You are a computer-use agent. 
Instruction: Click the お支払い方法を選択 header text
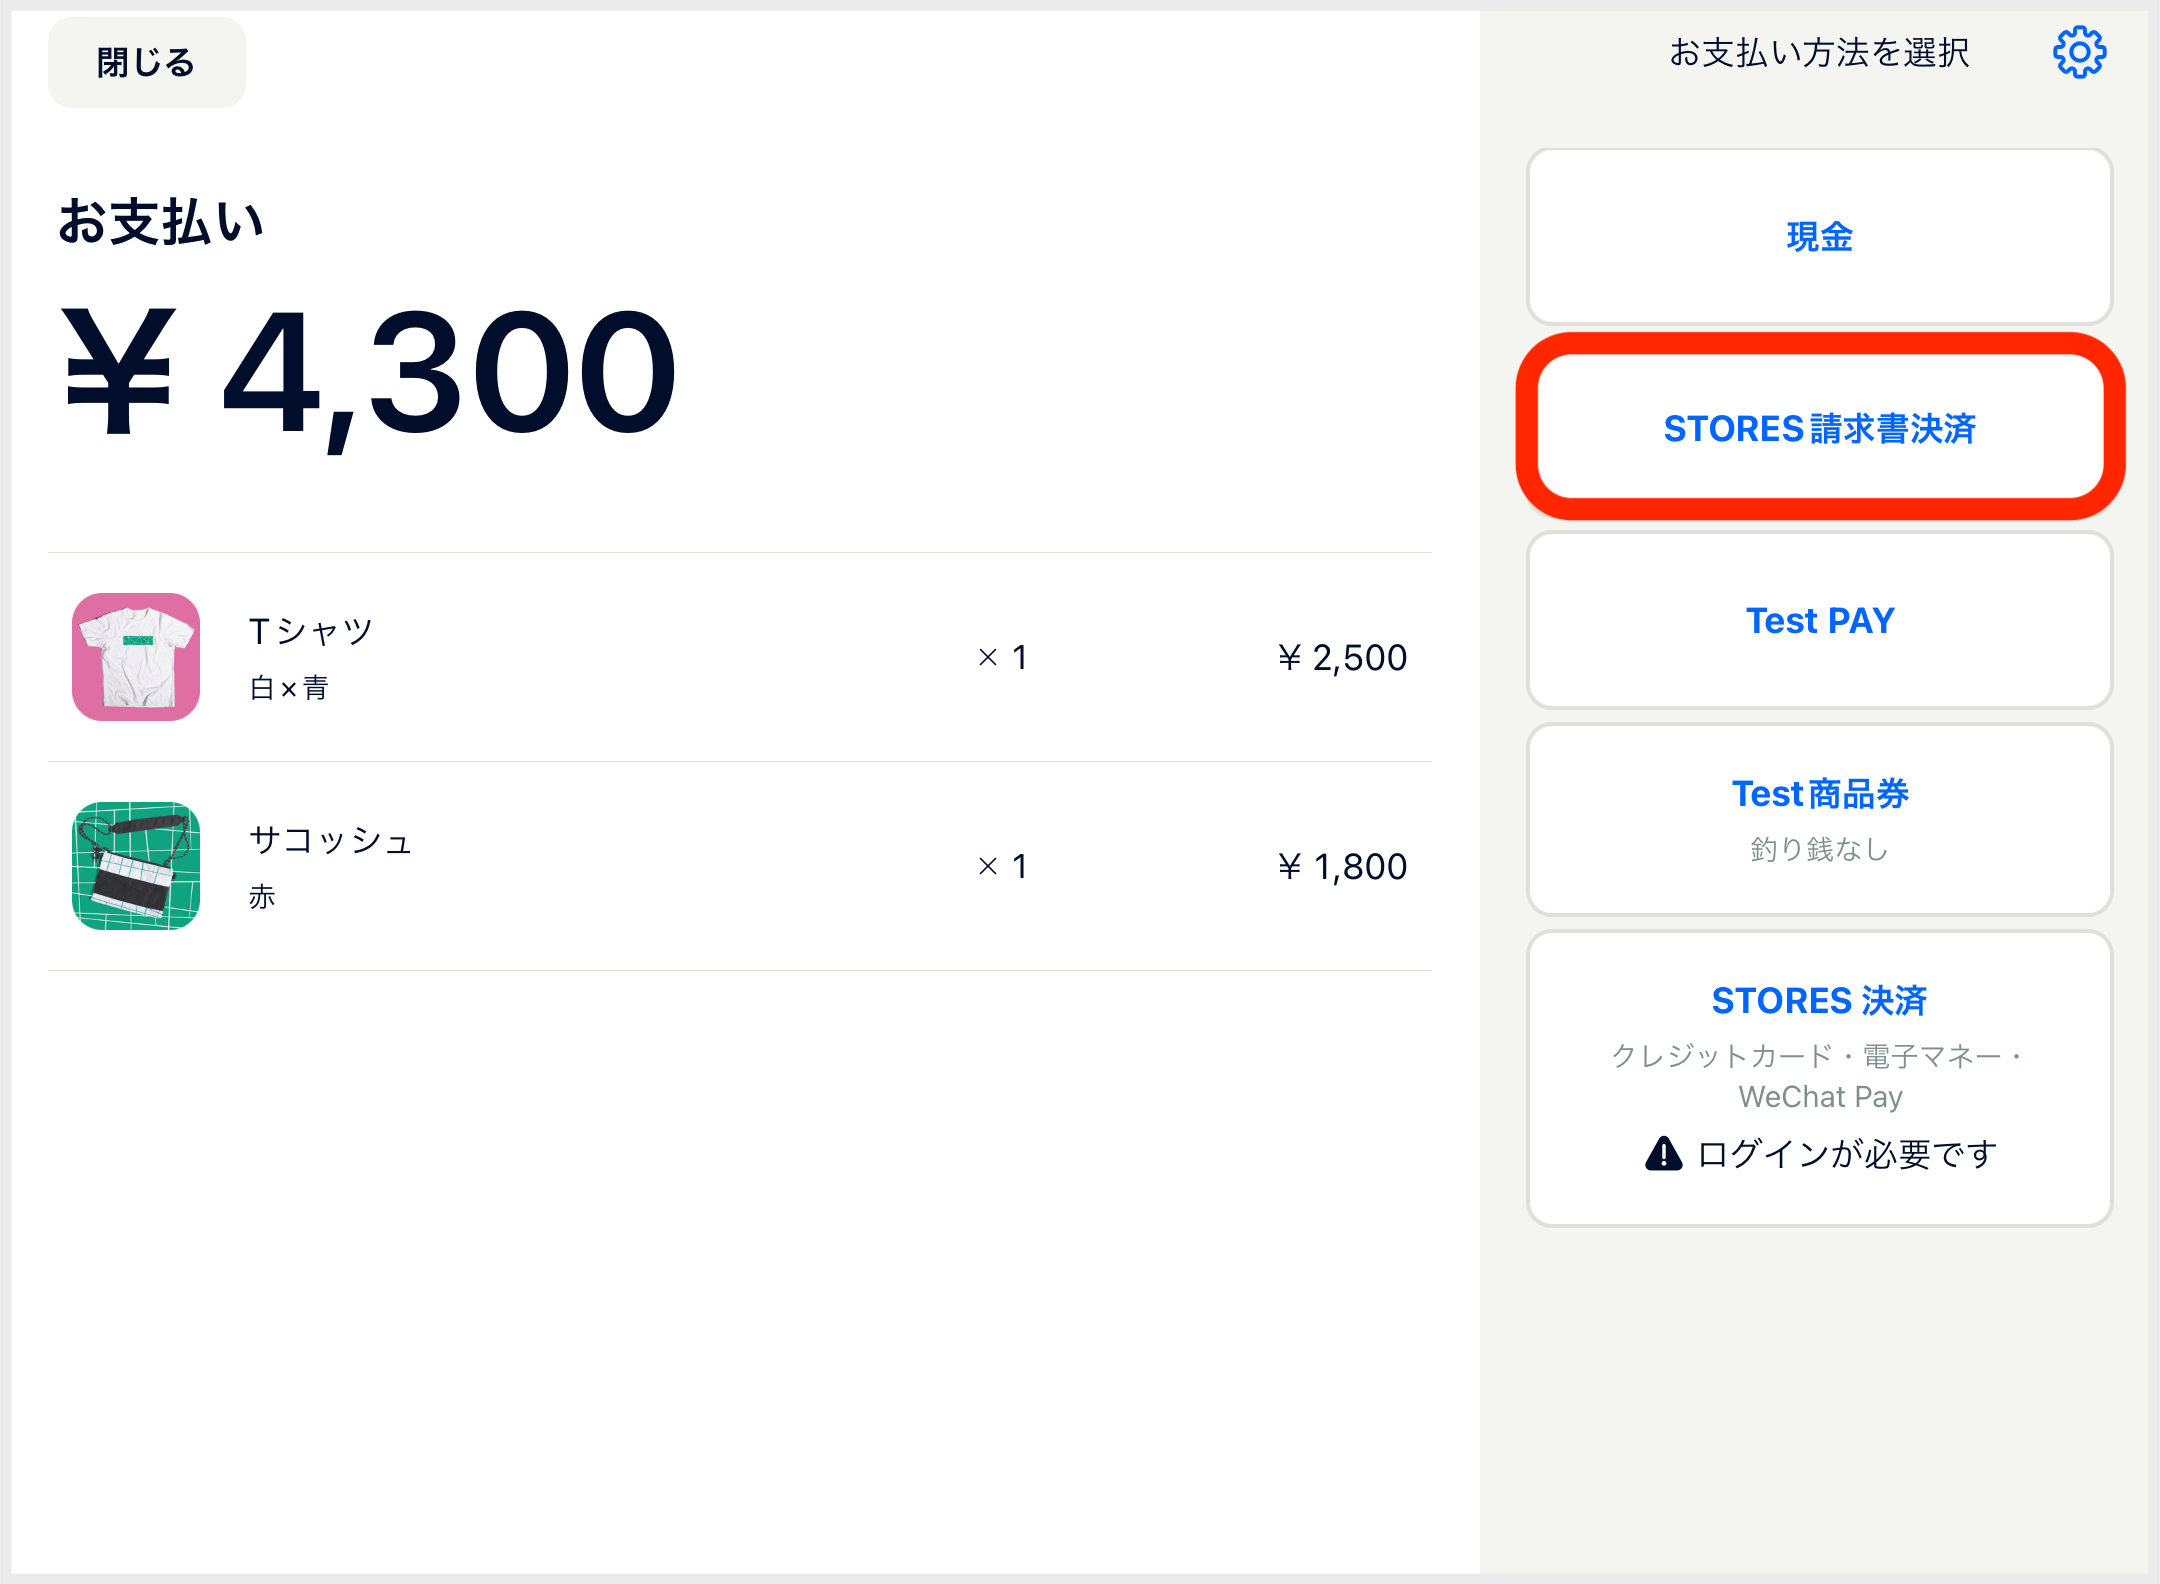1819,52
